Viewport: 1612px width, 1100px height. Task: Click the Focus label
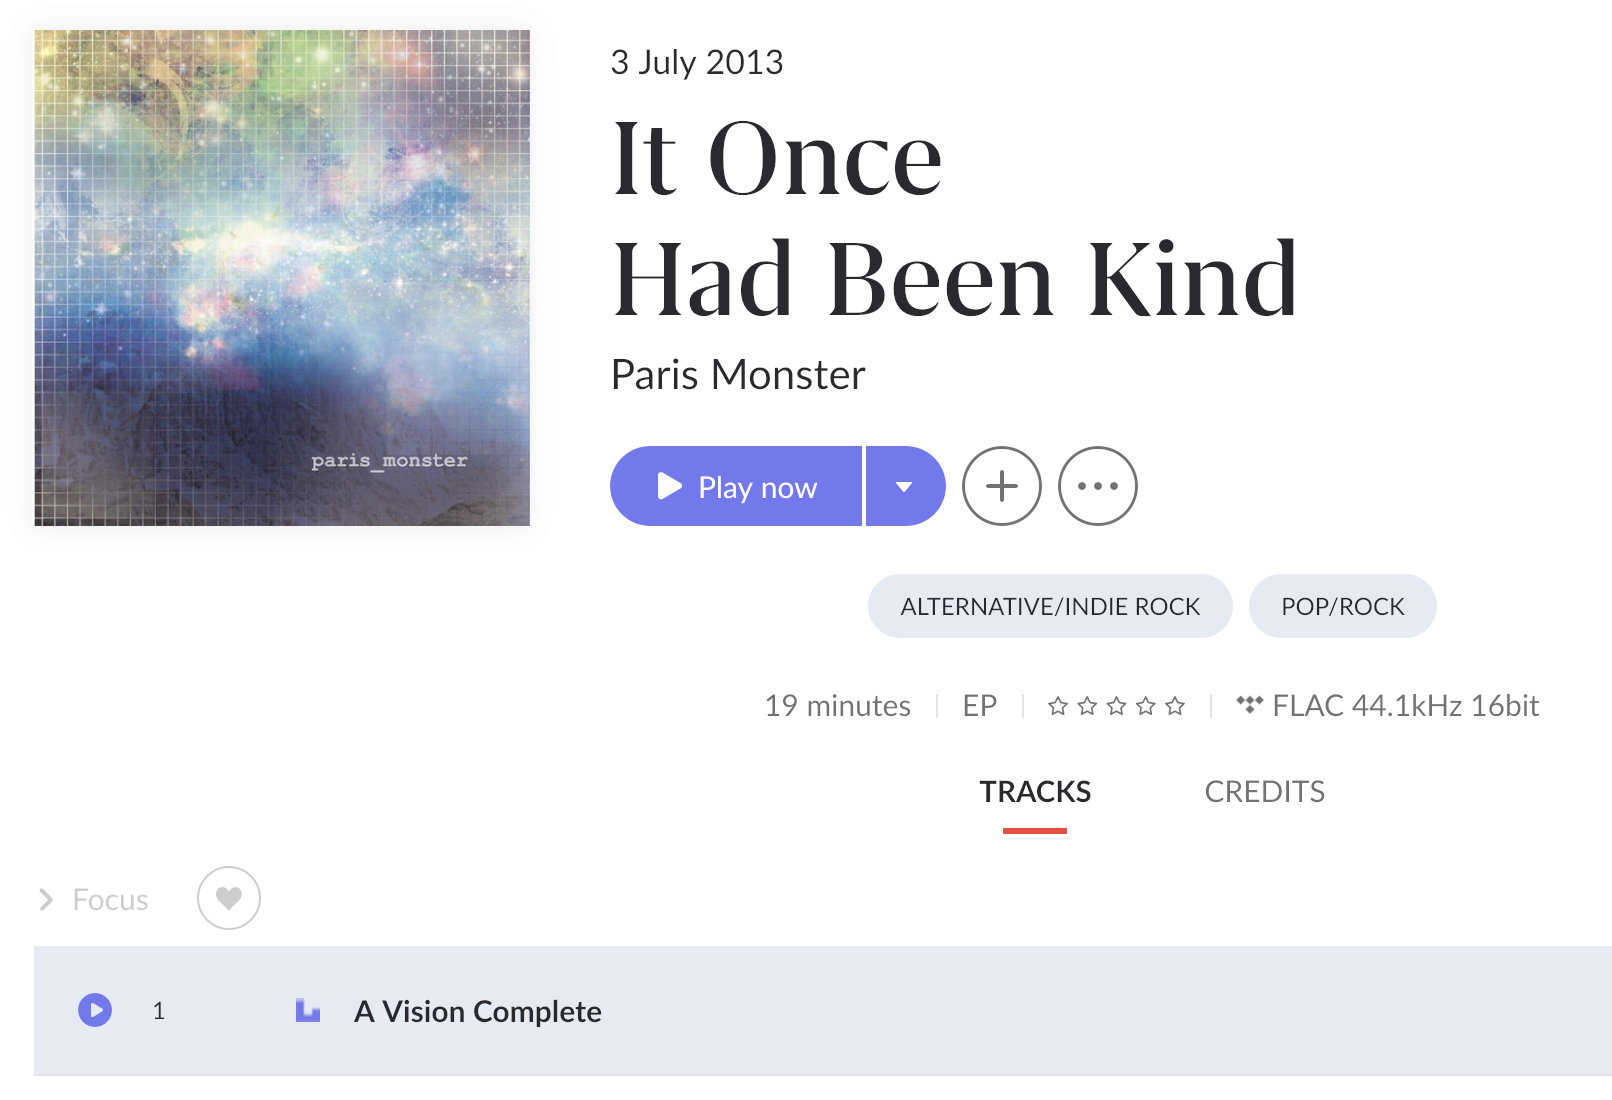pos(110,900)
